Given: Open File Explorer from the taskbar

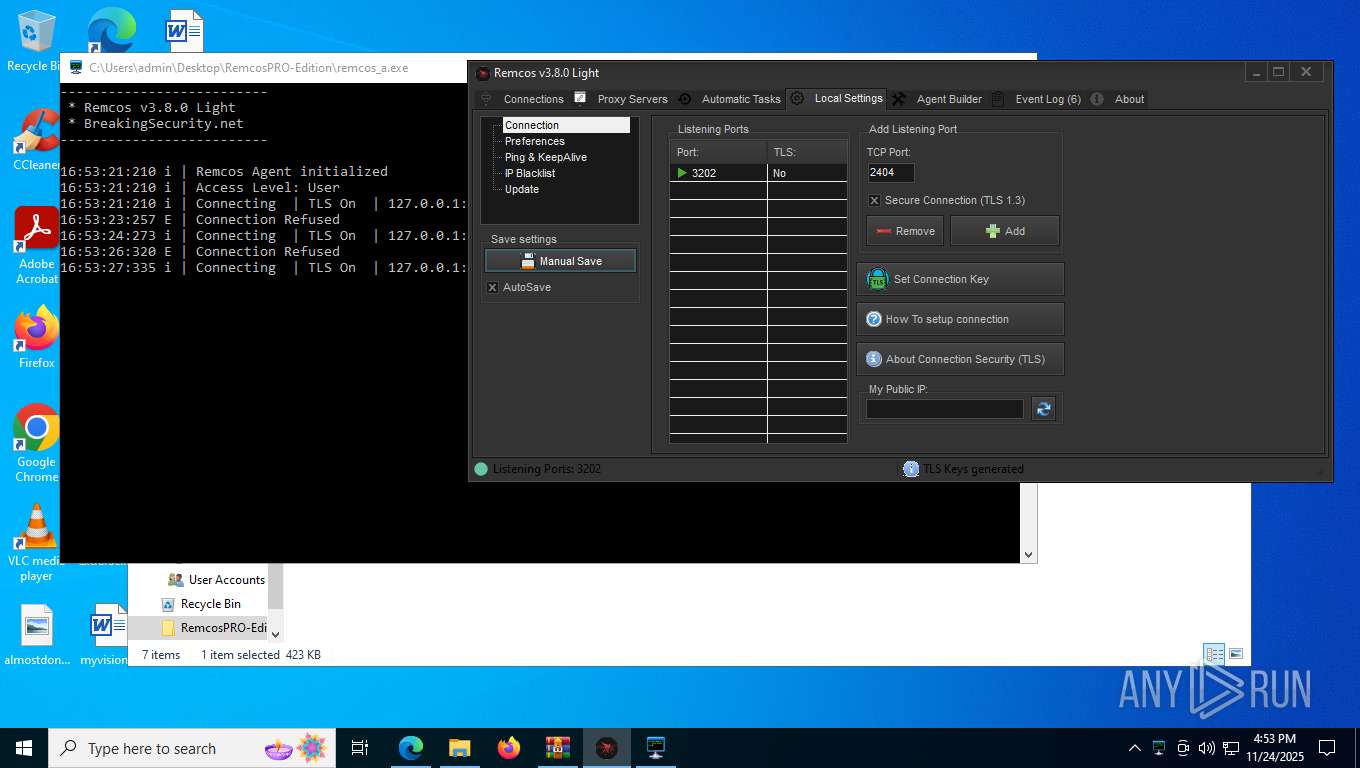Looking at the screenshot, I should 459,748.
